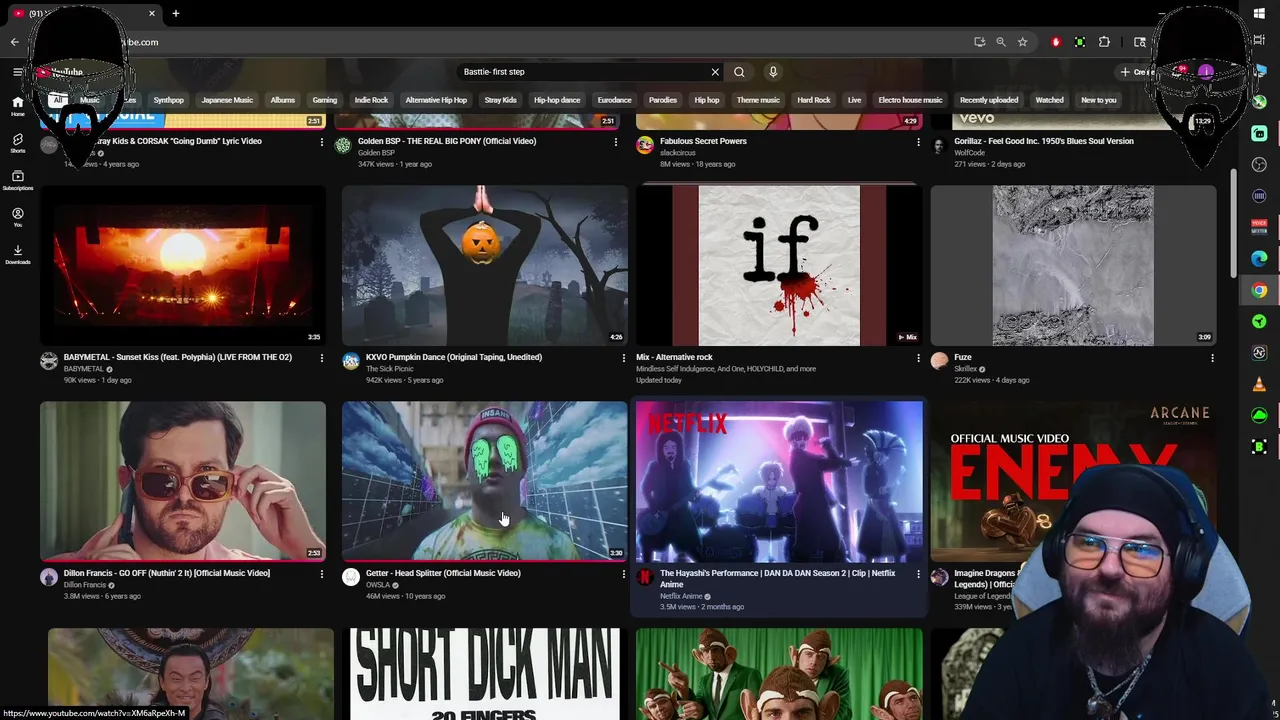Screen dimensions: 1280x720
Task: Open VLC media player from the taskbar
Action: point(1259,384)
